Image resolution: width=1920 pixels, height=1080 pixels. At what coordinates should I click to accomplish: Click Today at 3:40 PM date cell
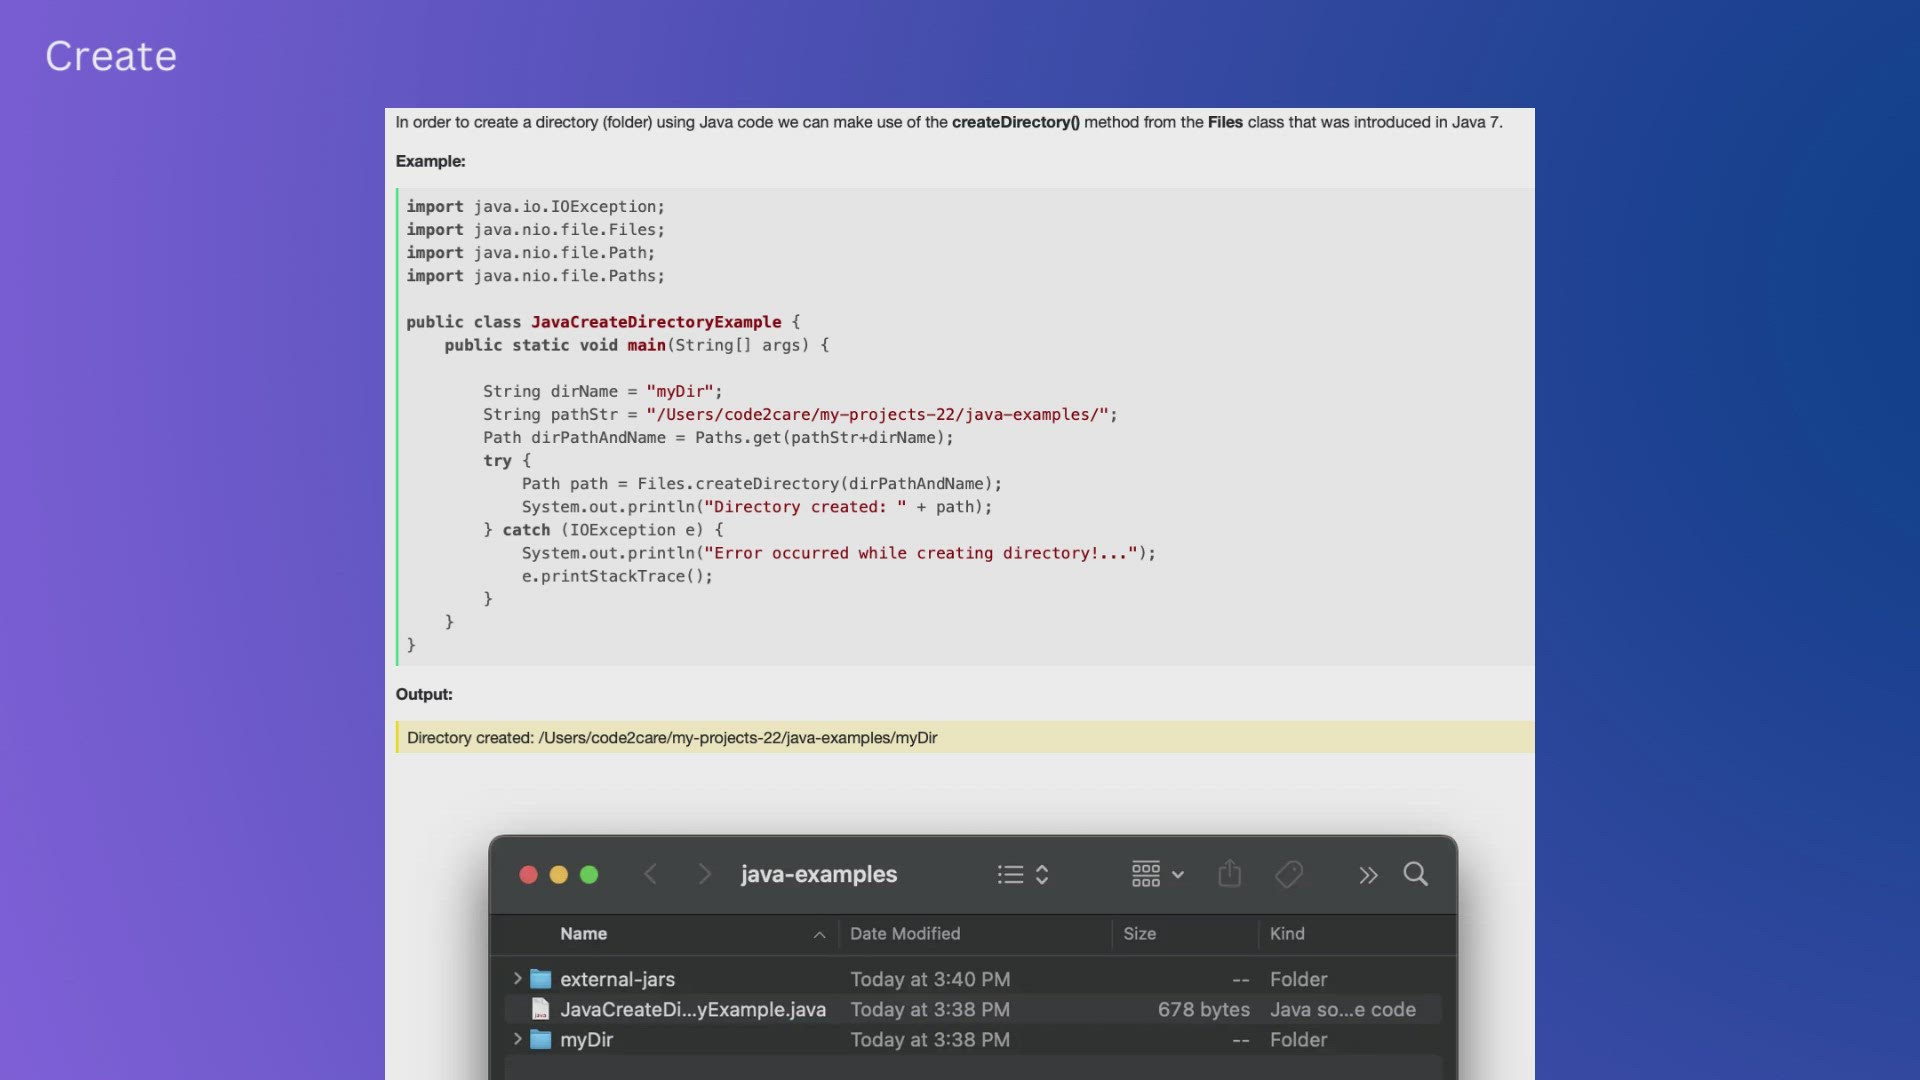pyautogui.click(x=930, y=980)
